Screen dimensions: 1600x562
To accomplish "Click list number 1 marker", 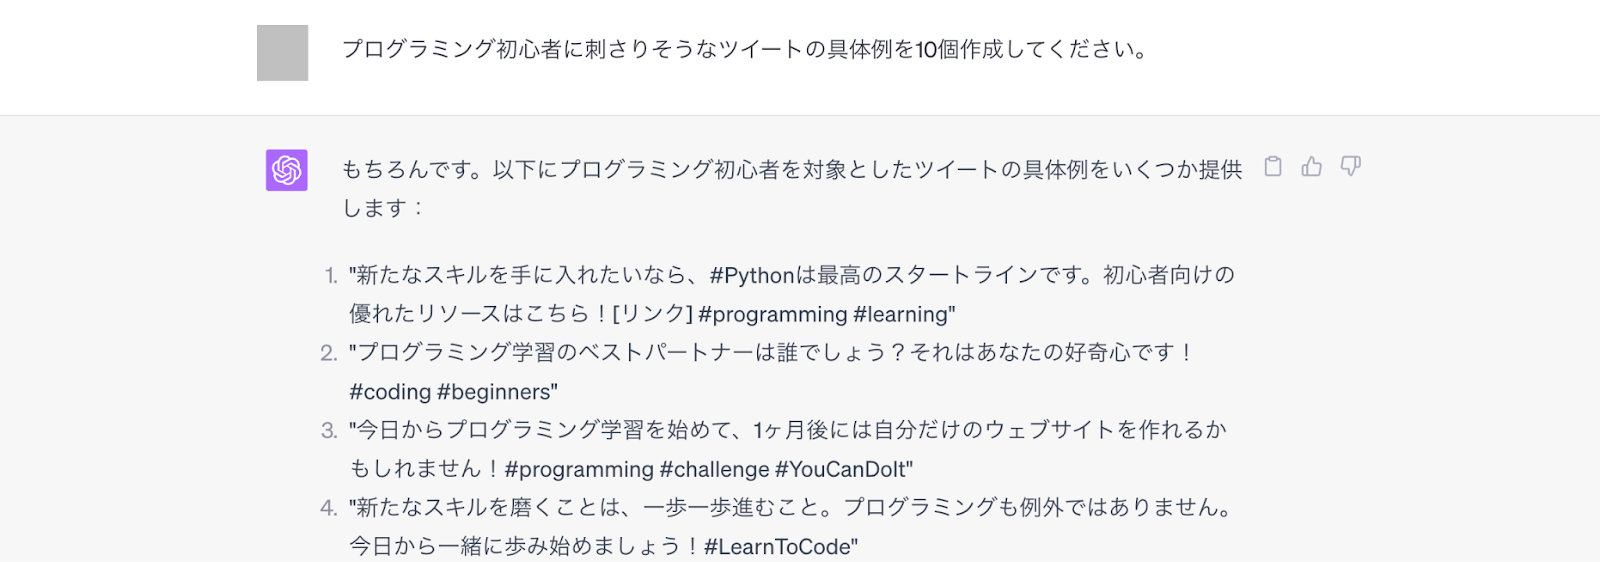I will (x=331, y=276).
